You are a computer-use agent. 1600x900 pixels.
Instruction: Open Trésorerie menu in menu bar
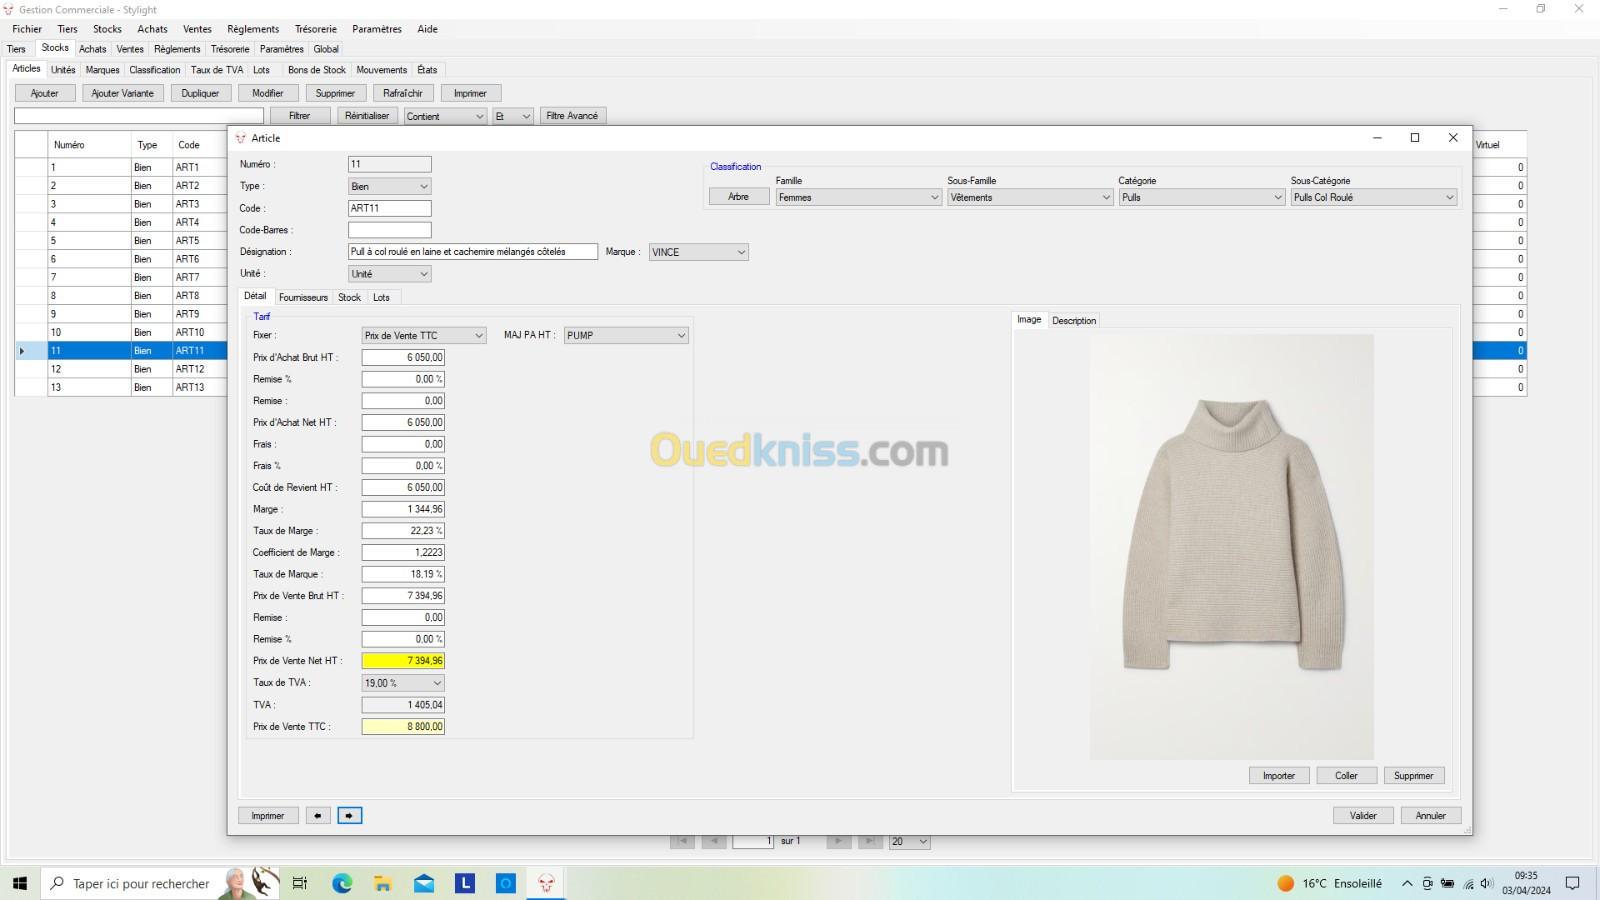point(316,29)
